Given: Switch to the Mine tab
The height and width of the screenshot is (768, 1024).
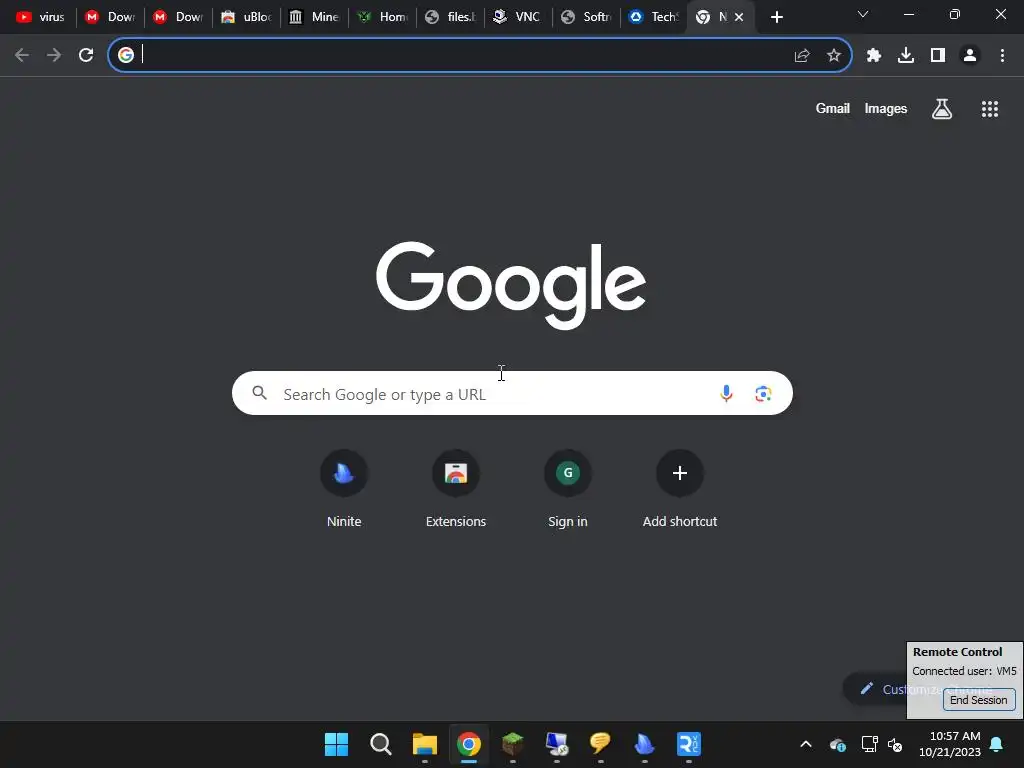Looking at the screenshot, I should (x=315, y=17).
